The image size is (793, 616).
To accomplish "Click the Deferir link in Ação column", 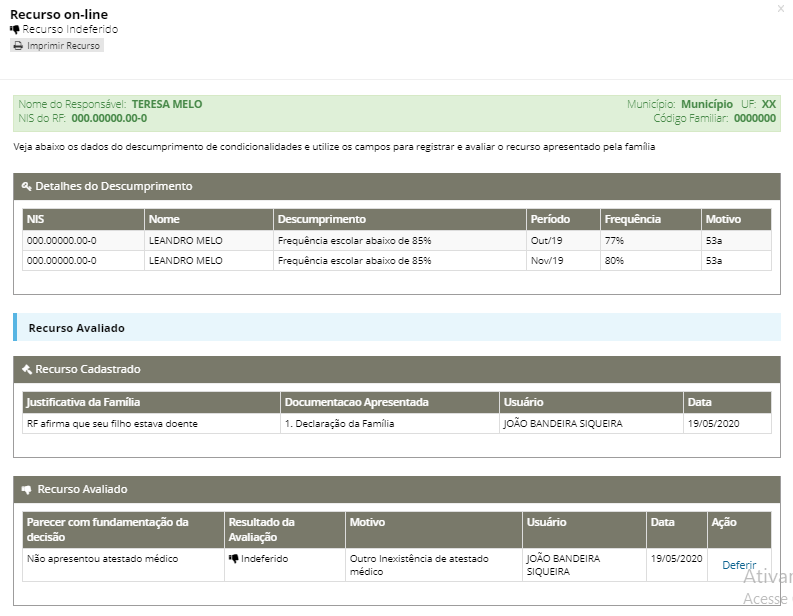I will [x=739, y=565].
